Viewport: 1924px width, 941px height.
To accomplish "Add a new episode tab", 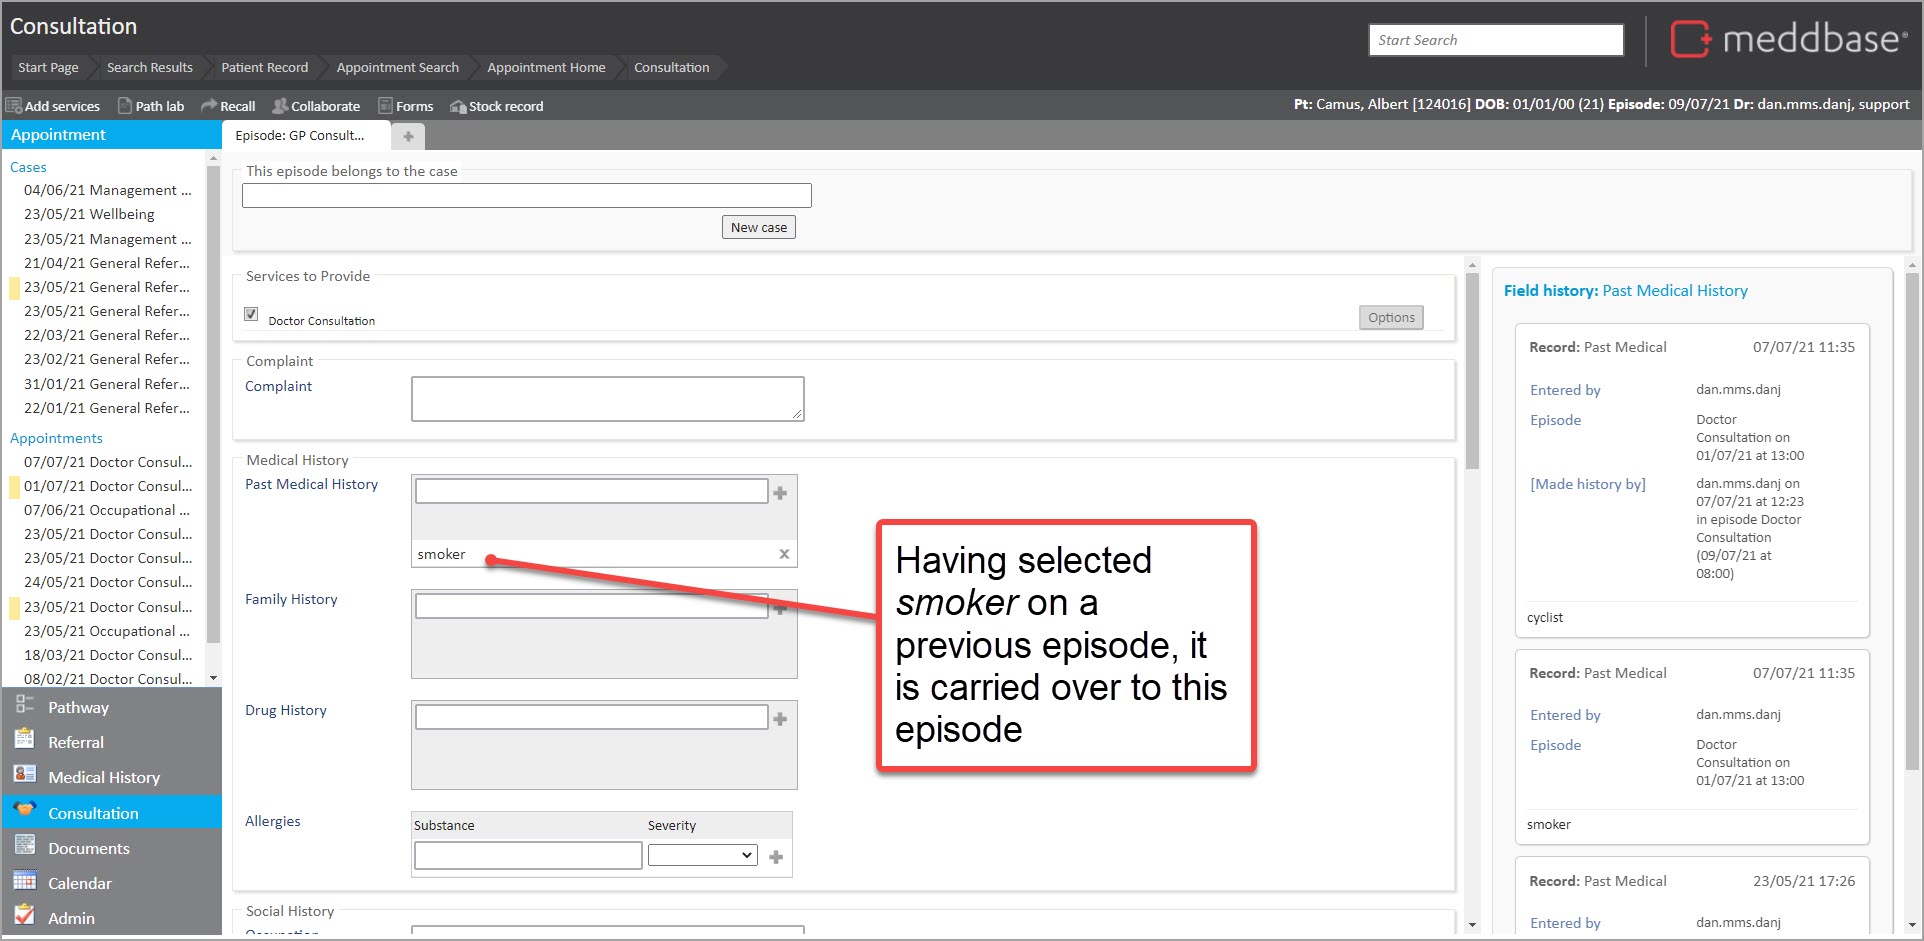I will (x=408, y=136).
